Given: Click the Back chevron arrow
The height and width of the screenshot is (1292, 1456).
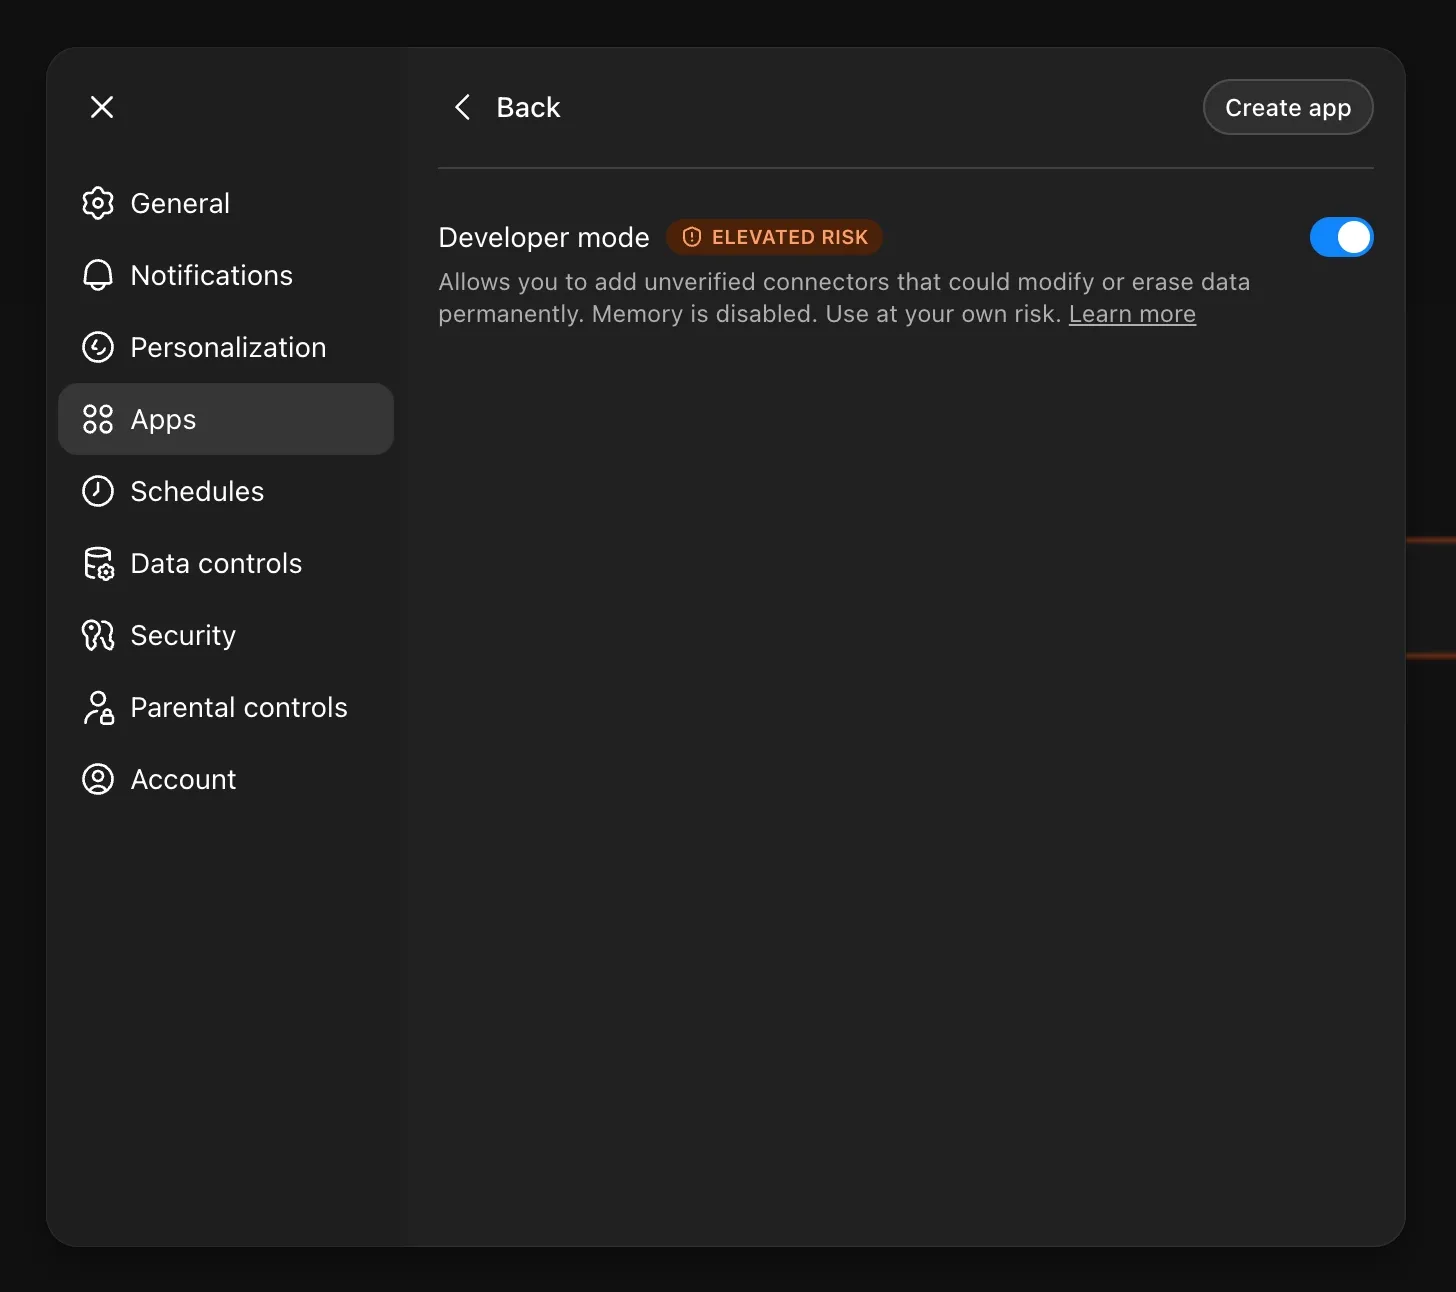Looking at the screenshot, I should 462,107.
